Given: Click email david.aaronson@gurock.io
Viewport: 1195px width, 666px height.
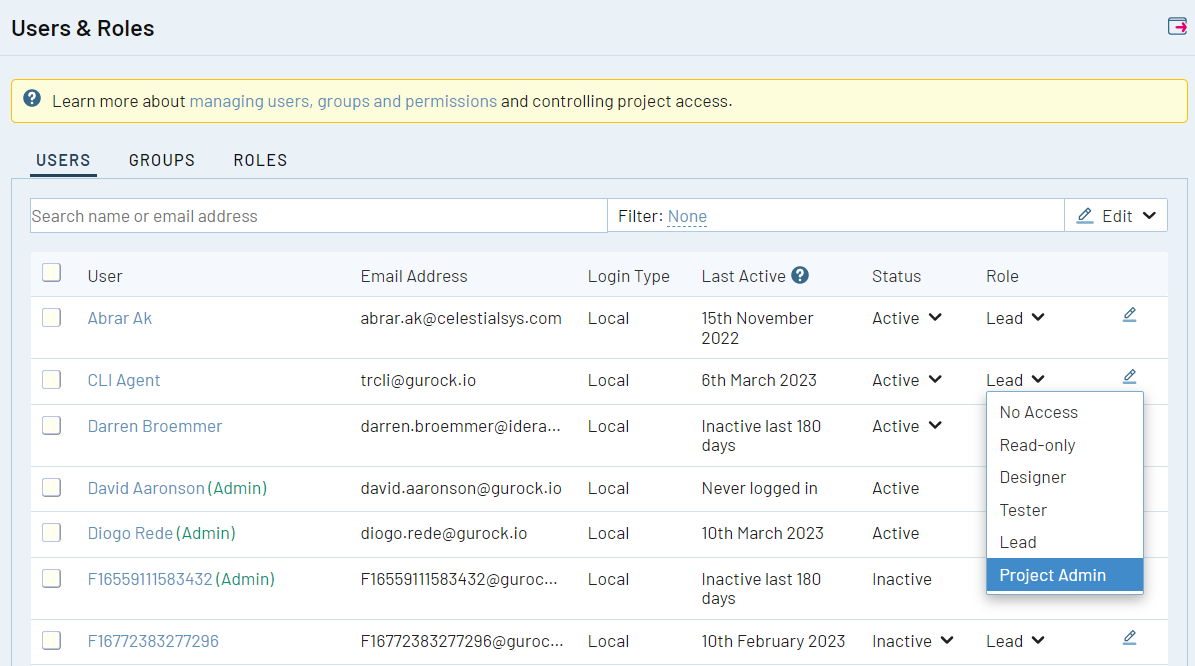Looking at the screenshot, I should click(x=461, y=488).
